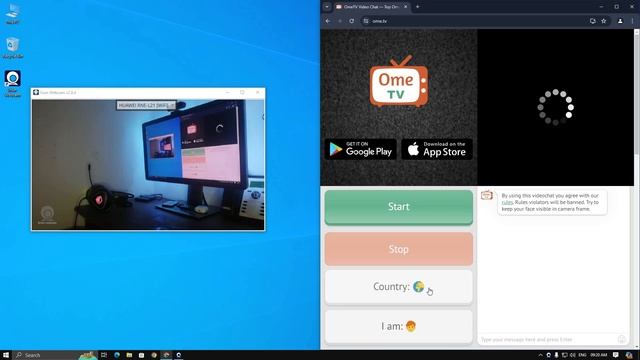Open a new browser tab
The width and height of the screenshot is (640, 360).
[x=417, y=7]
